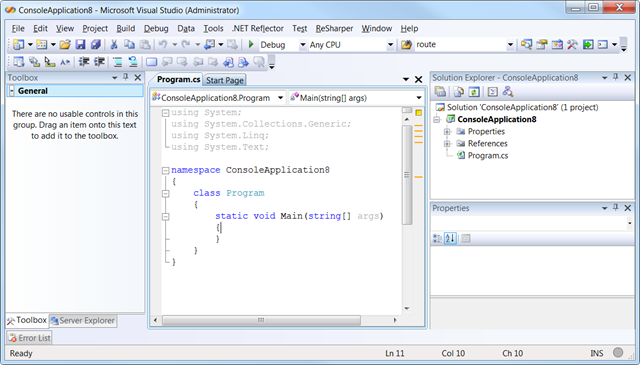Expand the Properties node in Solution Explorer

point(447,131)
